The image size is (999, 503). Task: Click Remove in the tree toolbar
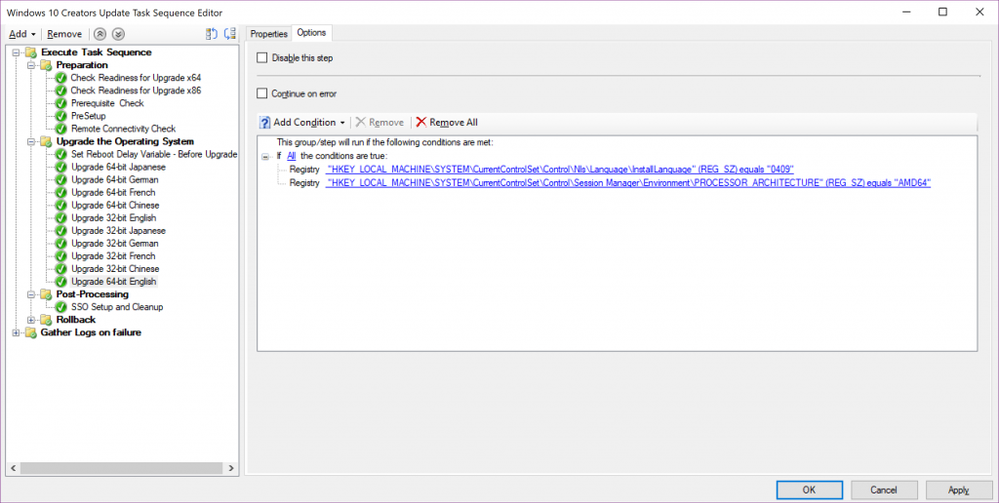[x=64, y=34]
